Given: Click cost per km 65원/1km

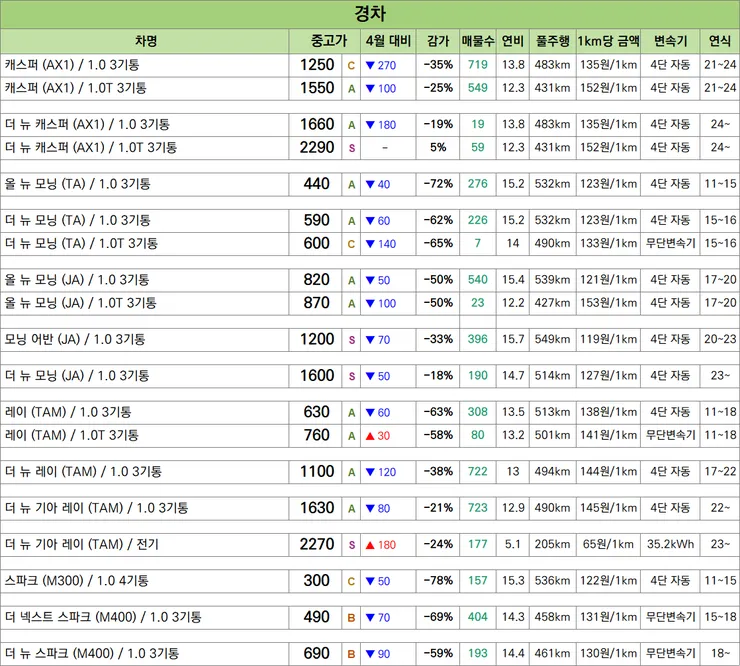Looking at the screenshot, I should tap(608, 544).
